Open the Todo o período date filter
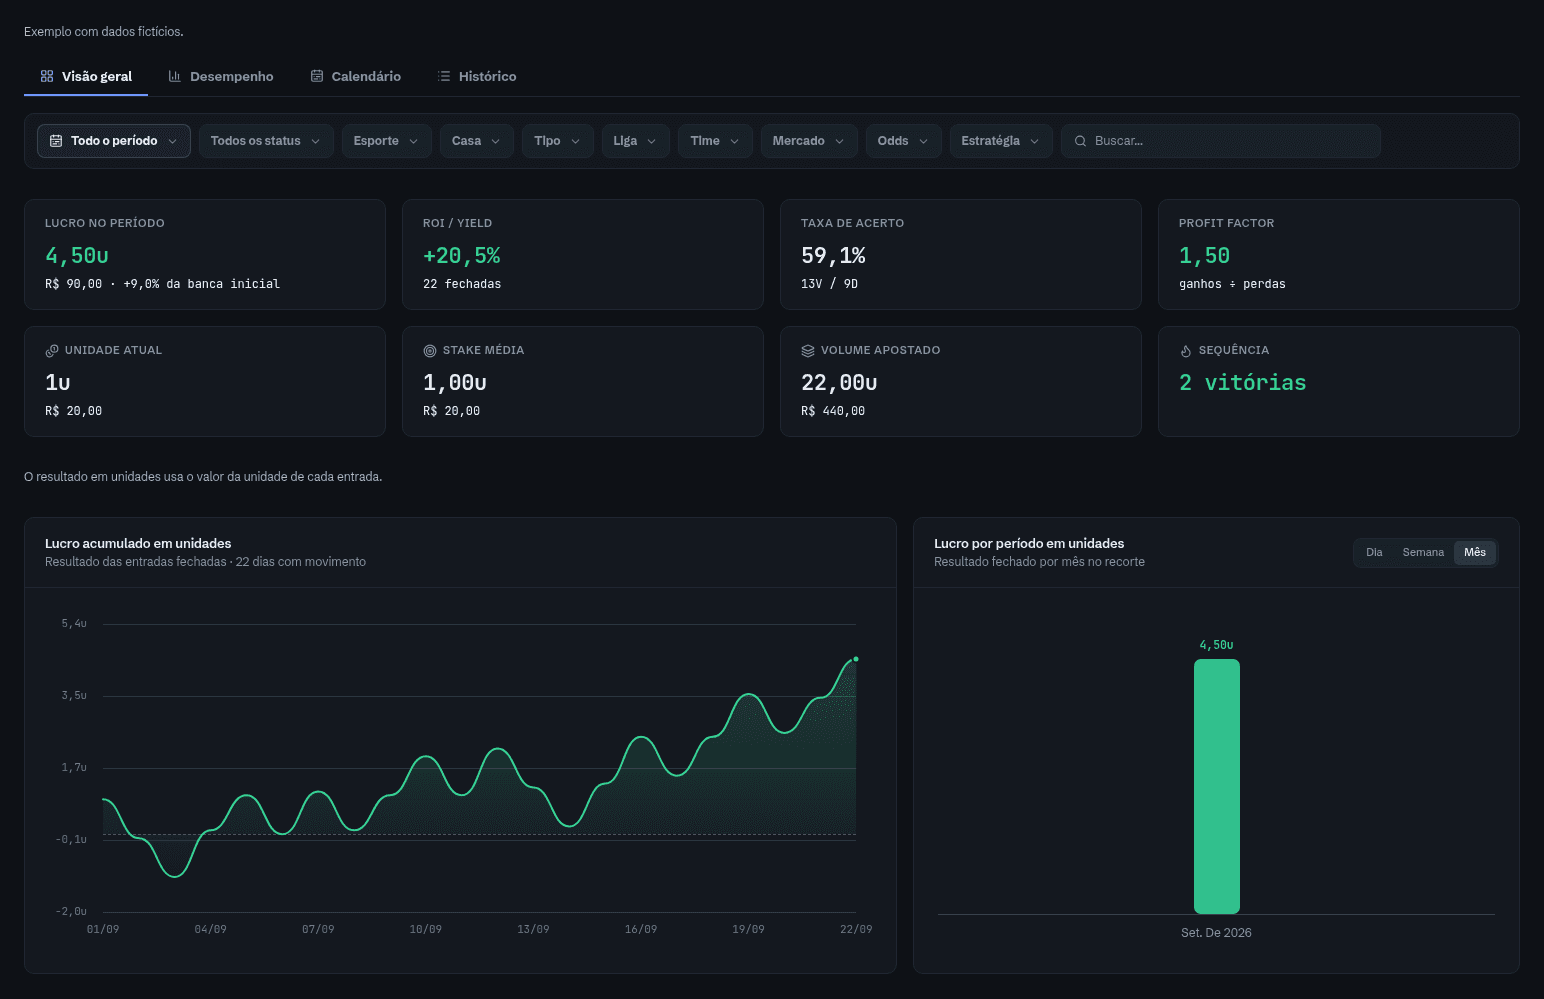 [114, 141]
